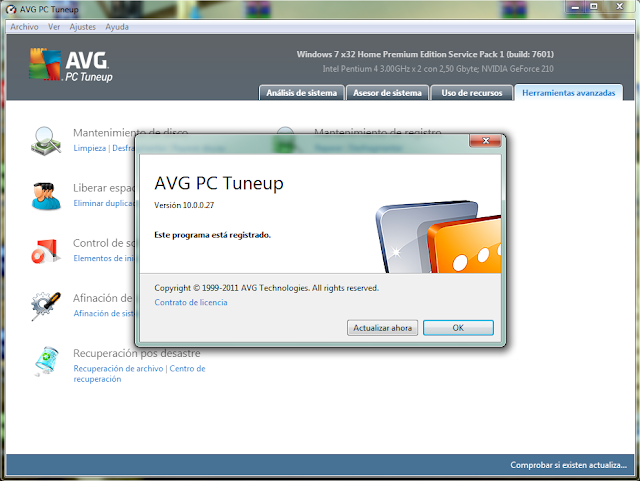640x481 pixels.
Task: Click the Intel Pentium 4 hardware info text
Action: (x=438, y=69)
